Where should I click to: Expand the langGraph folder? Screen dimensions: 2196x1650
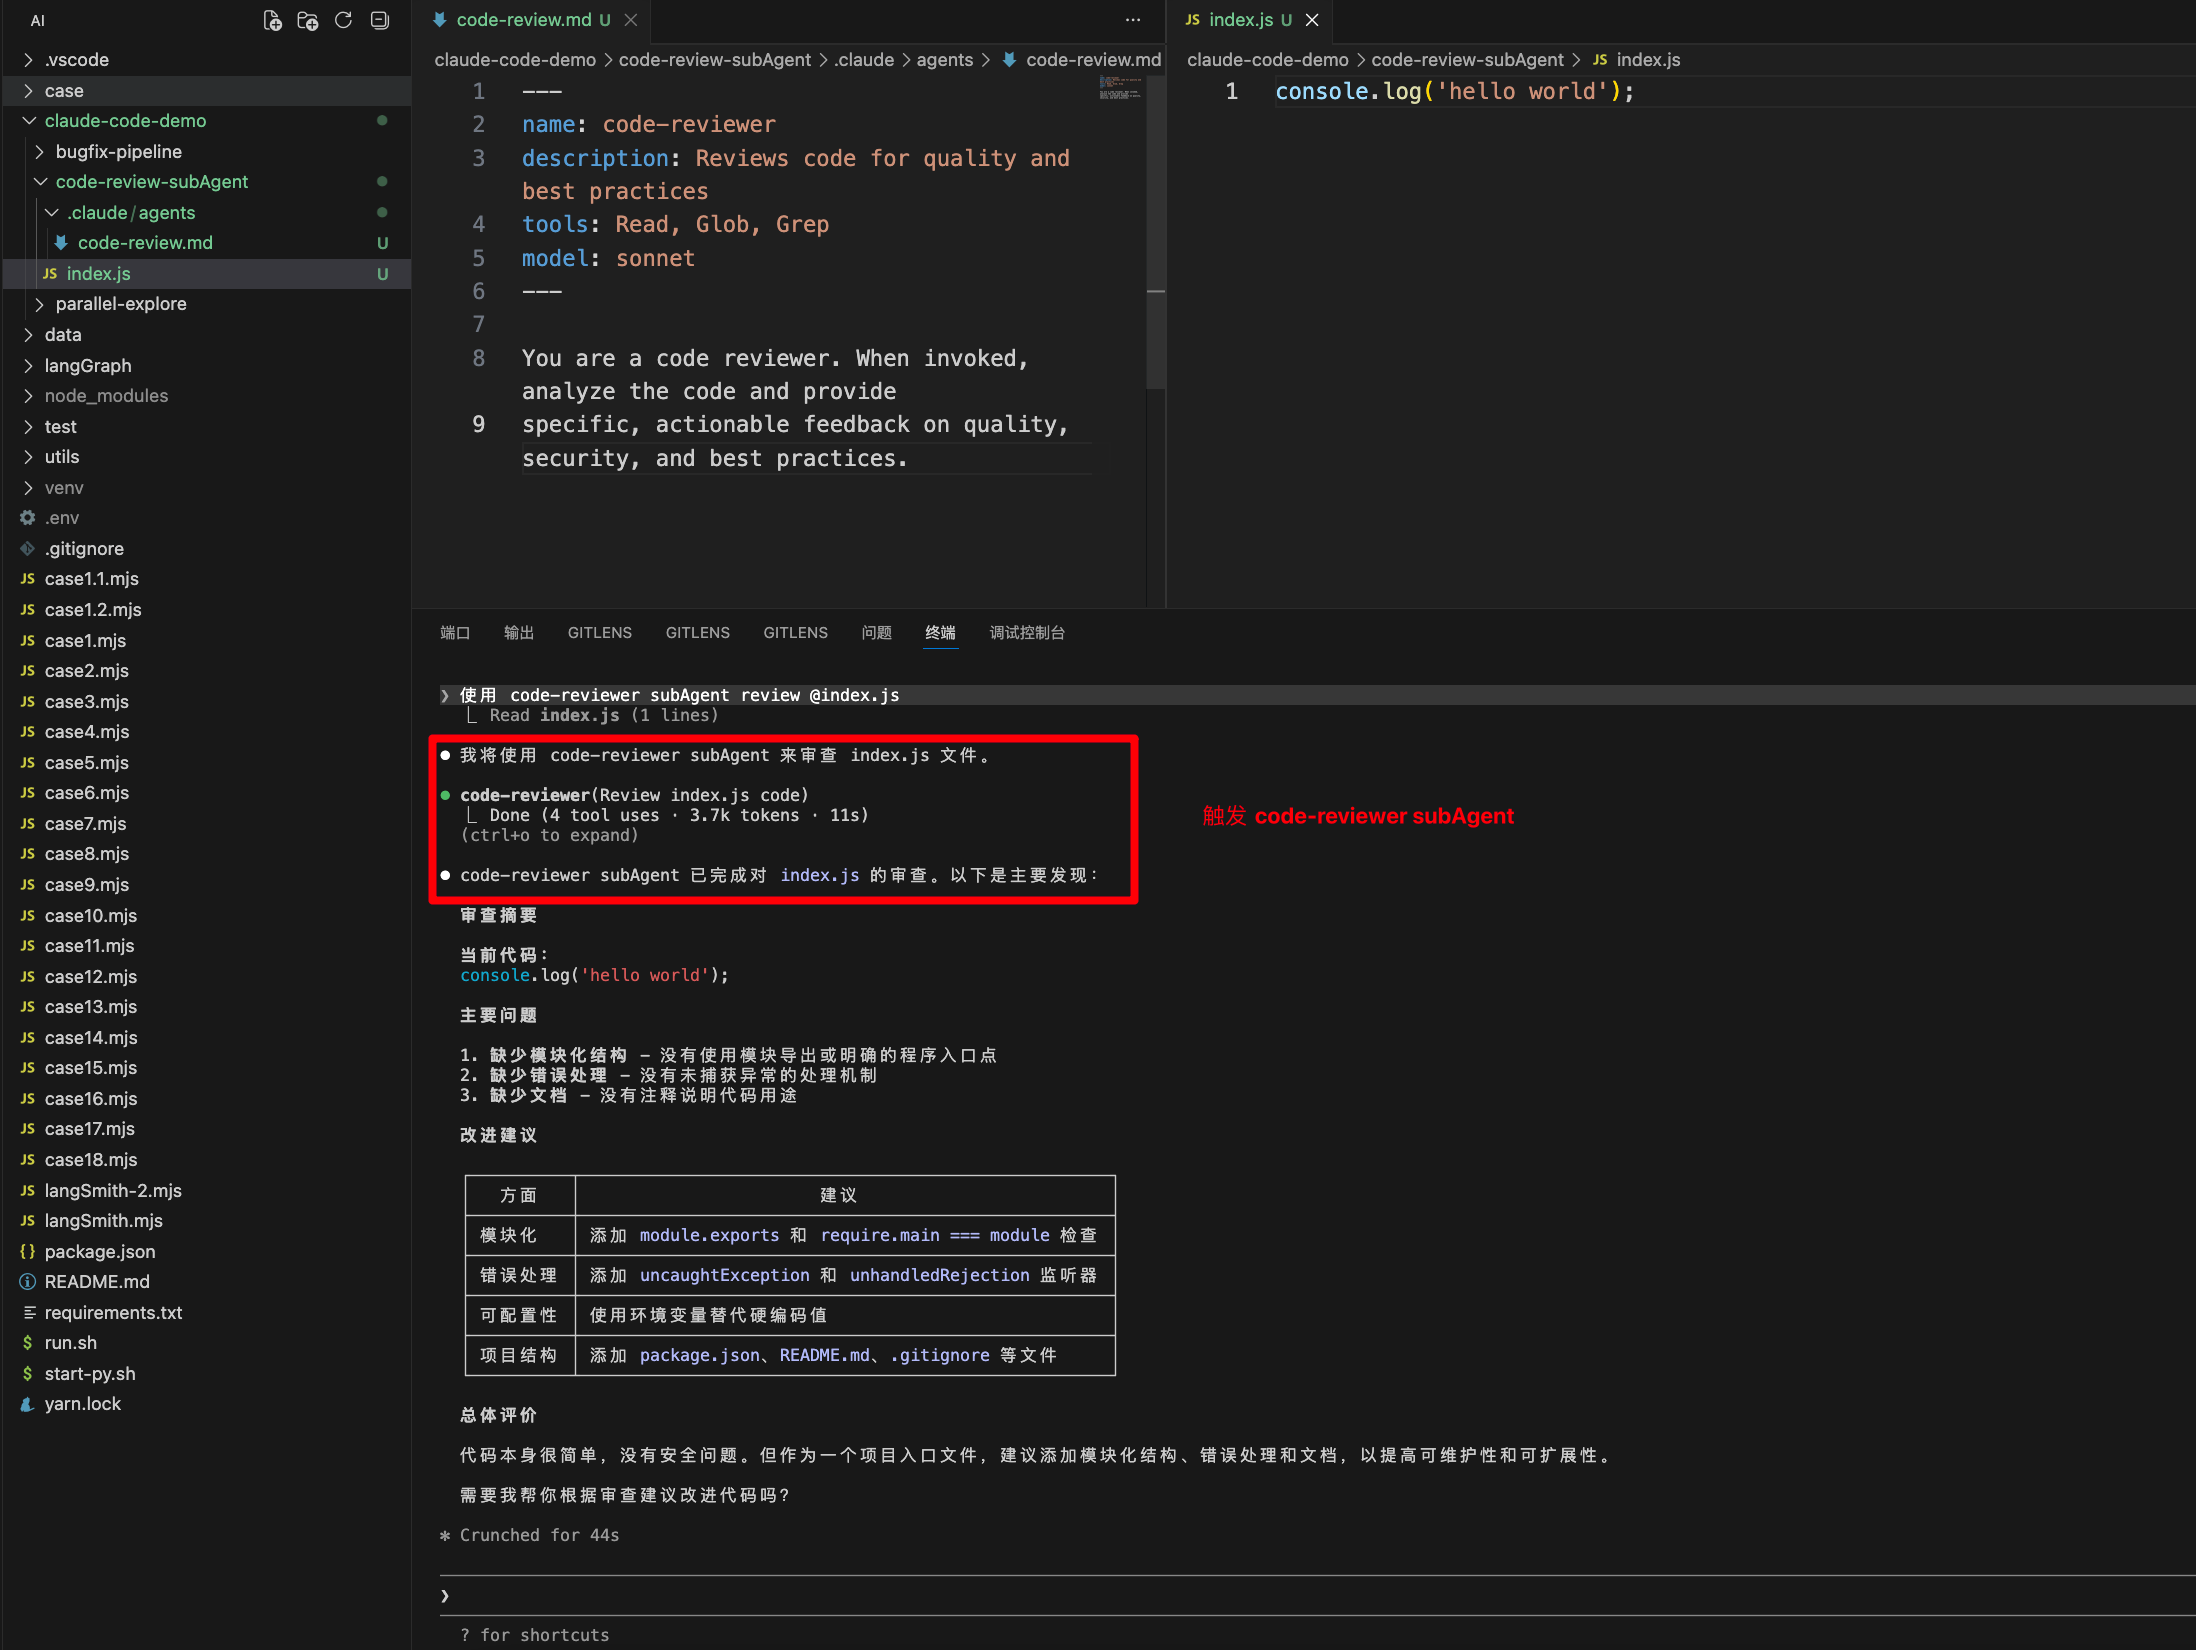pyautogui.click(x=29, y=366)
